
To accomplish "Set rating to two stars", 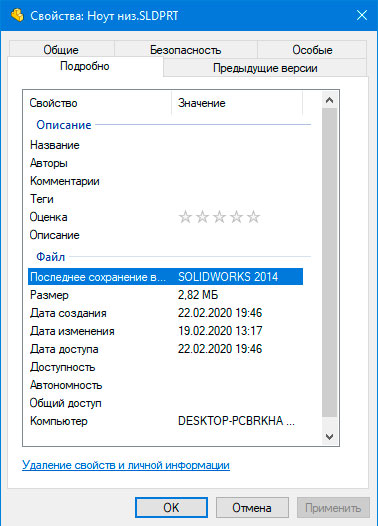I will click(x=202, y=217).
